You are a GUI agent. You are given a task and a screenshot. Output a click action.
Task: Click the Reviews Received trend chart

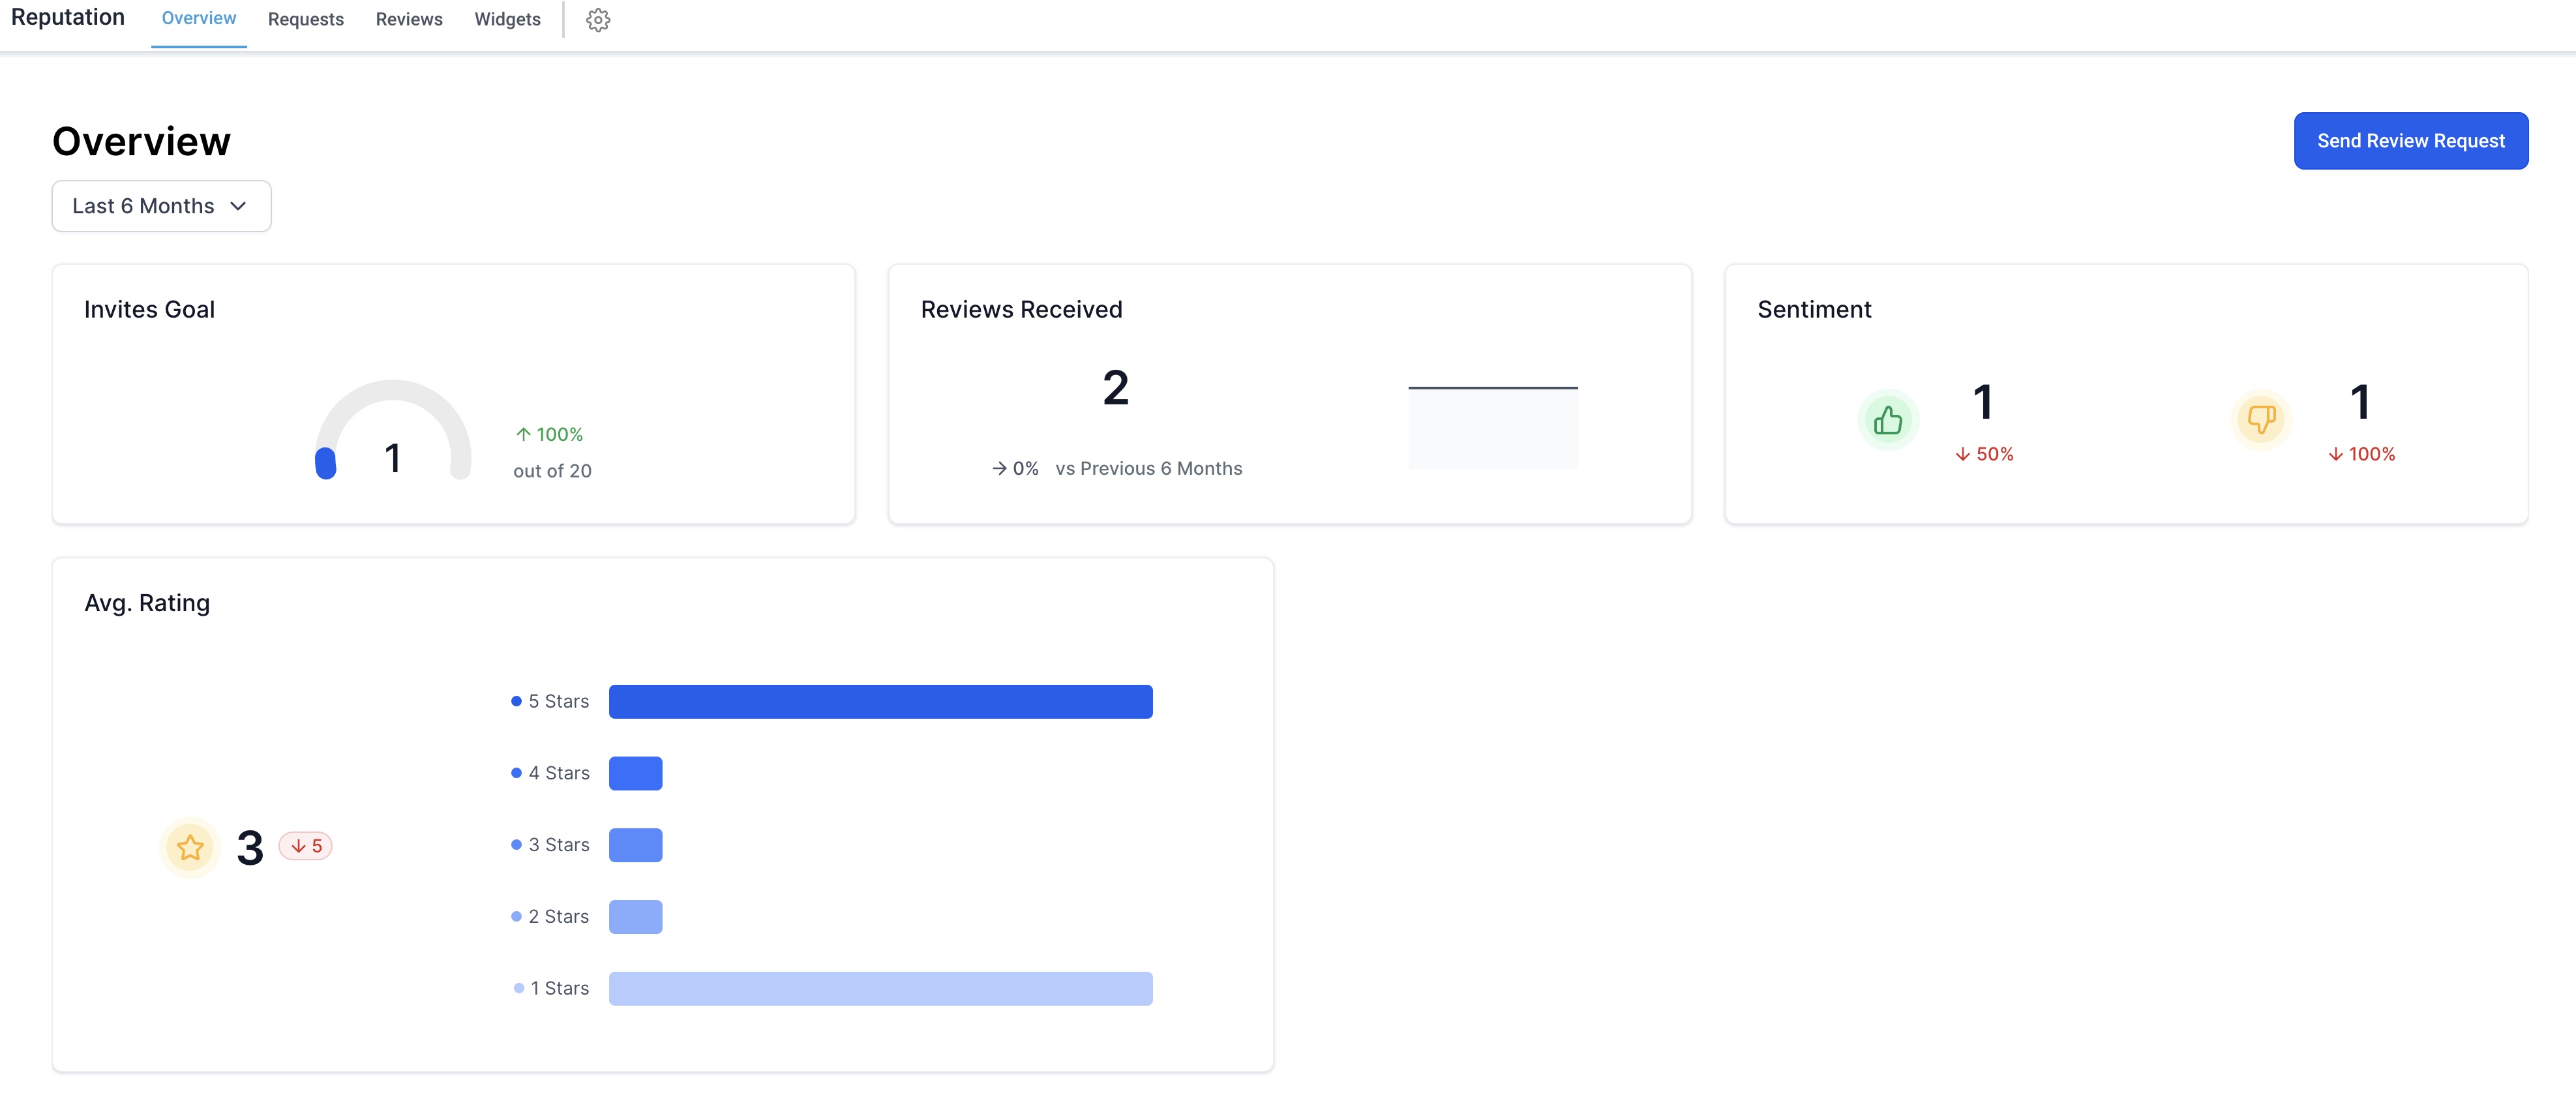point(1492,427)
